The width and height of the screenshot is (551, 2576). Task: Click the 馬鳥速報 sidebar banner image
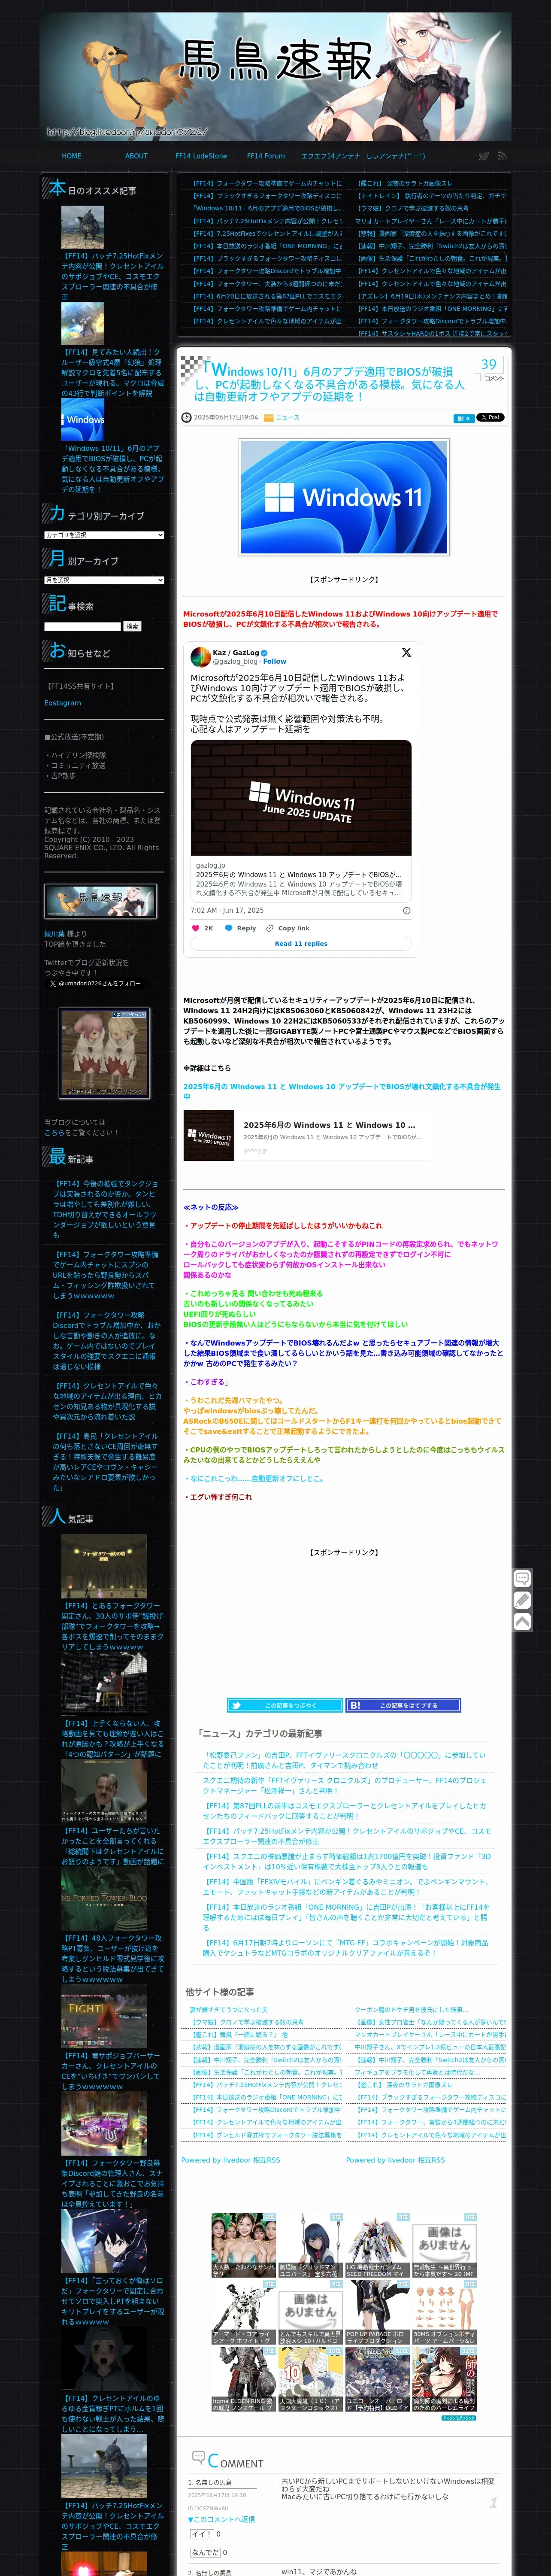click(x=100, y=901)
